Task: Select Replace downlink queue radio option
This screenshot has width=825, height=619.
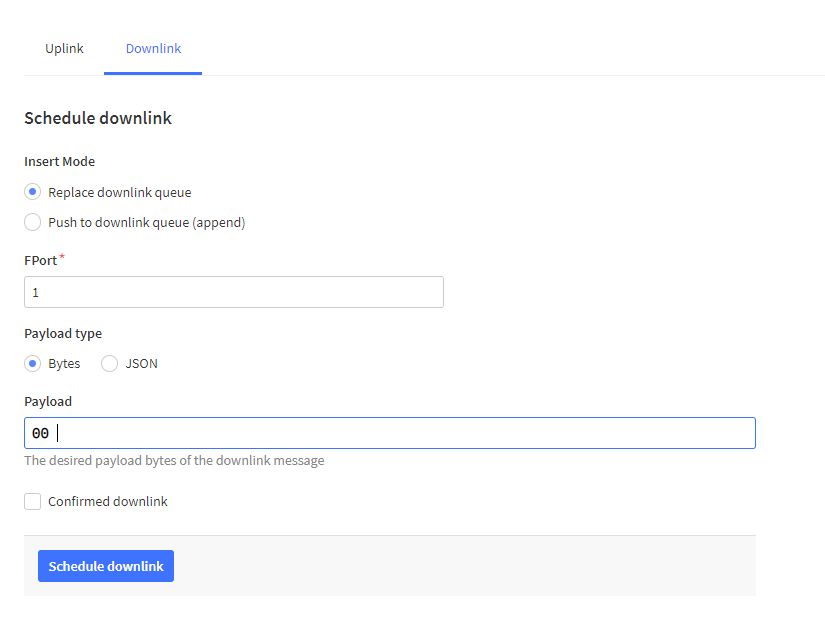Action: [x=33, y=192]
